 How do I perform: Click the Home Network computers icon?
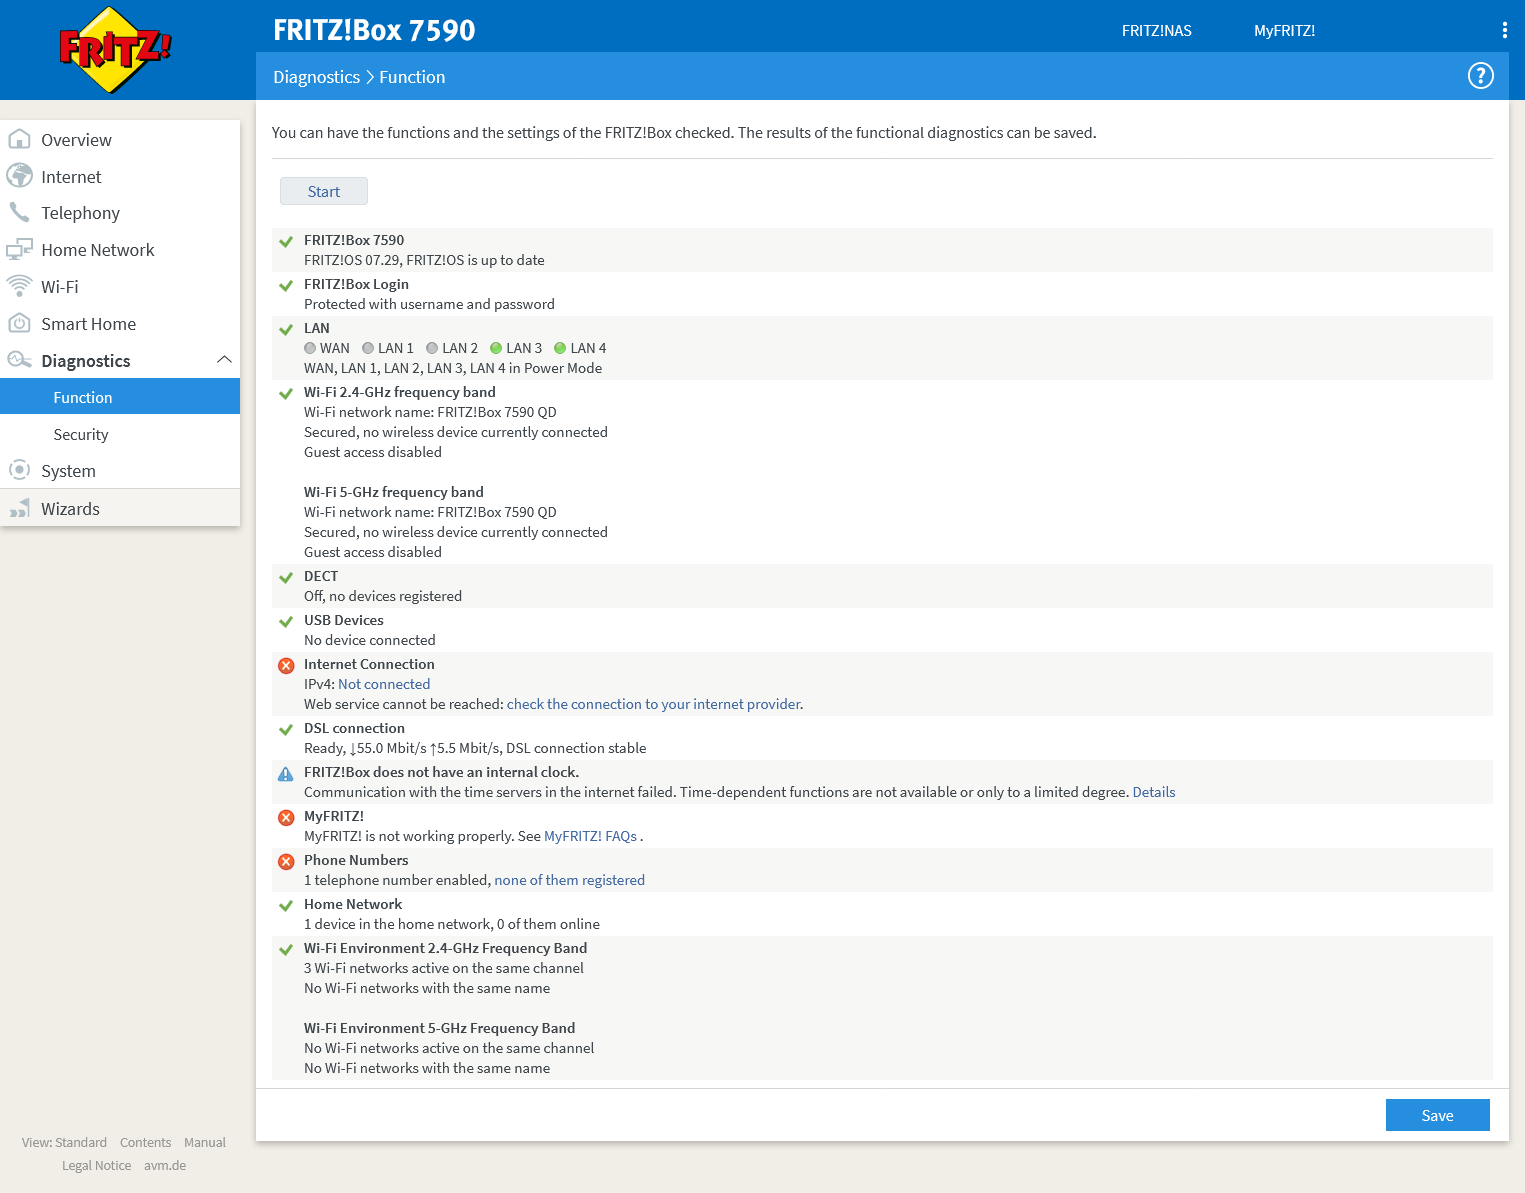pos(19,249)
